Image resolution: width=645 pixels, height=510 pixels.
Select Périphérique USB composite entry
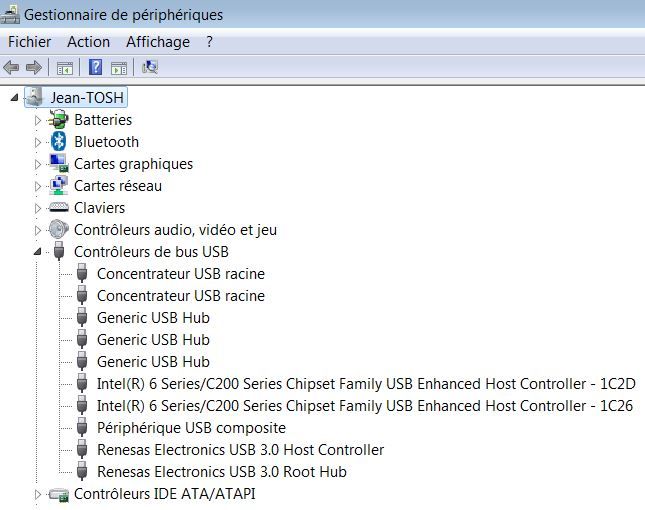[191, 428]
